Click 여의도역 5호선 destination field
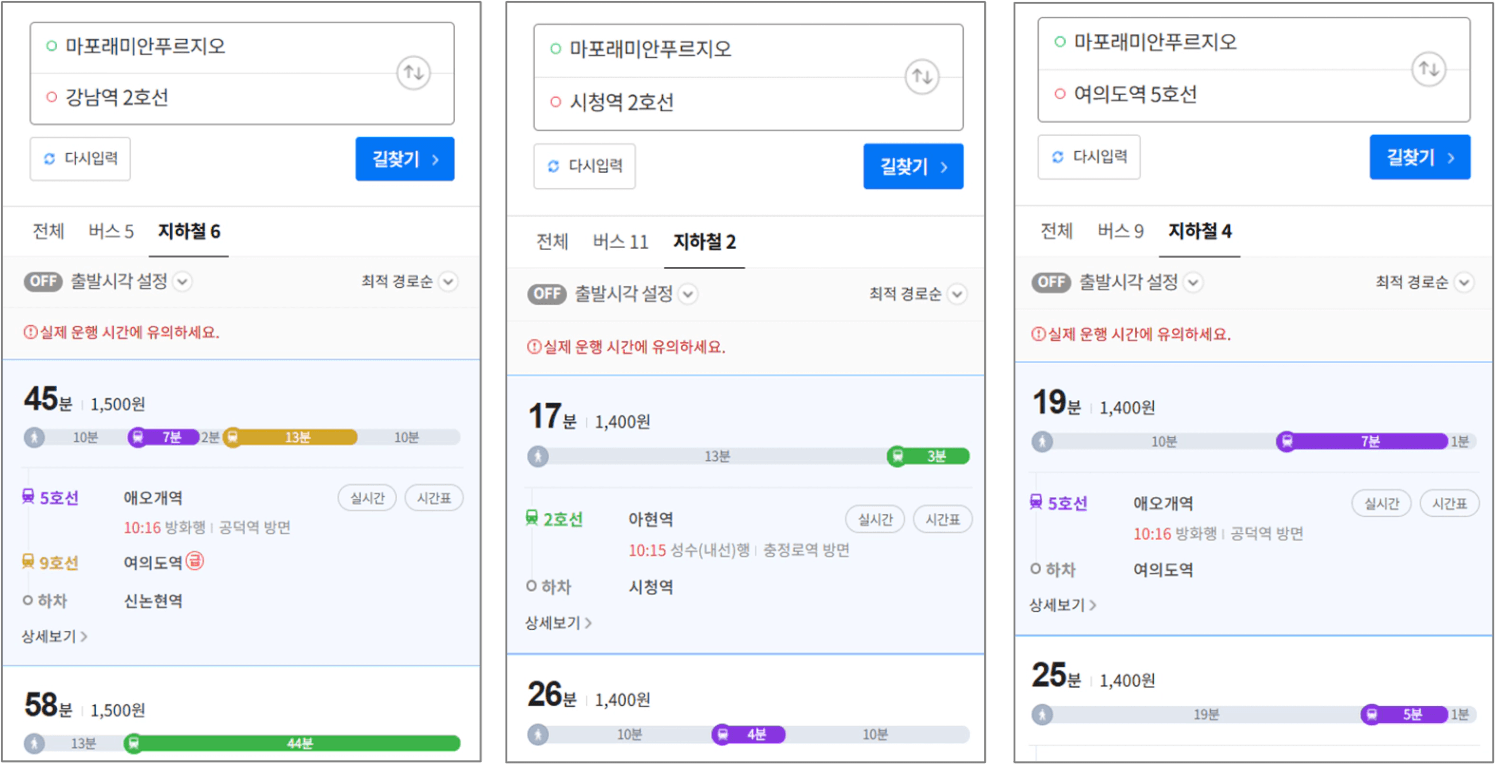Screen dimensions: 1495x764 1254,95
